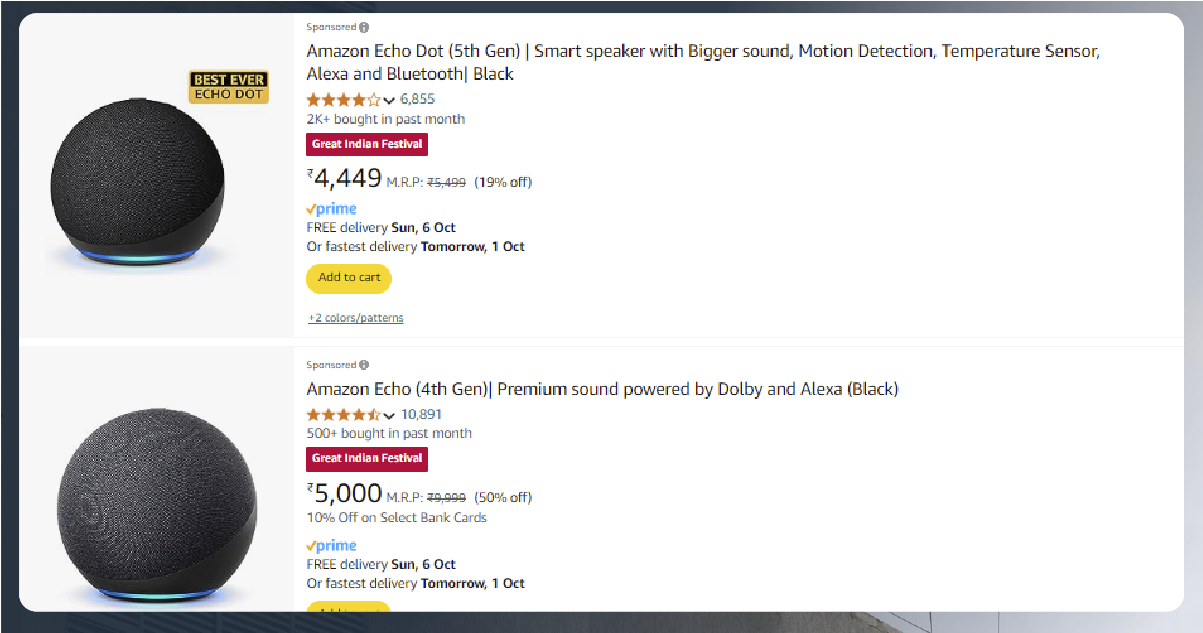Click the star rating icons for Echo Dot 5th Gen
Screen dimensions: 1203x633
click(343, 99)
